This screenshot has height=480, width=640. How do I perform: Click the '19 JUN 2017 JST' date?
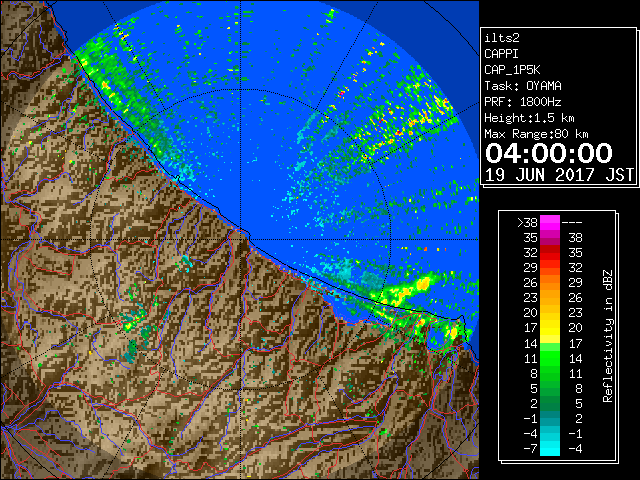coord(559,175)
